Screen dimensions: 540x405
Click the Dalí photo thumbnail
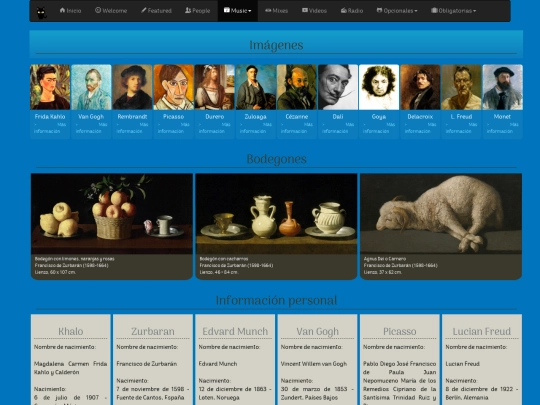point(338,87)
